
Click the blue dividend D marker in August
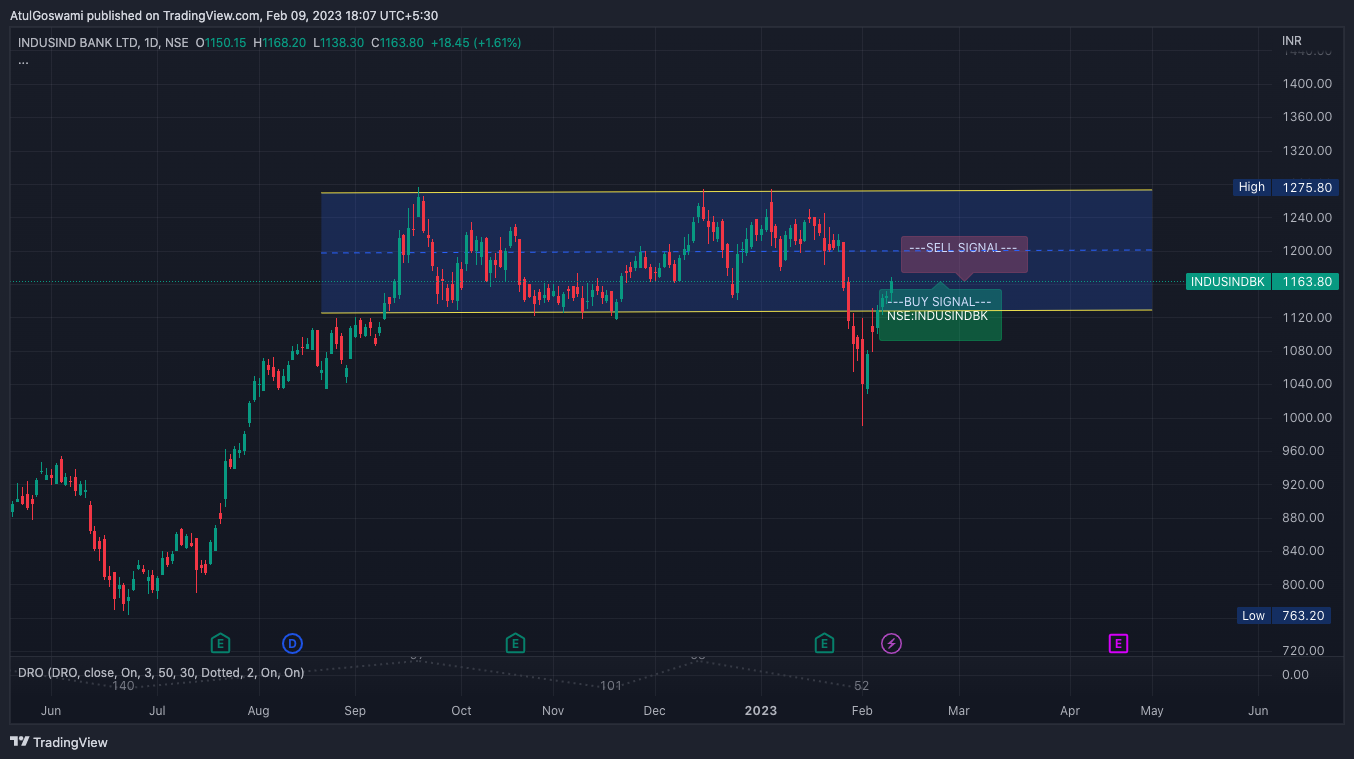(x=292, y=643)
